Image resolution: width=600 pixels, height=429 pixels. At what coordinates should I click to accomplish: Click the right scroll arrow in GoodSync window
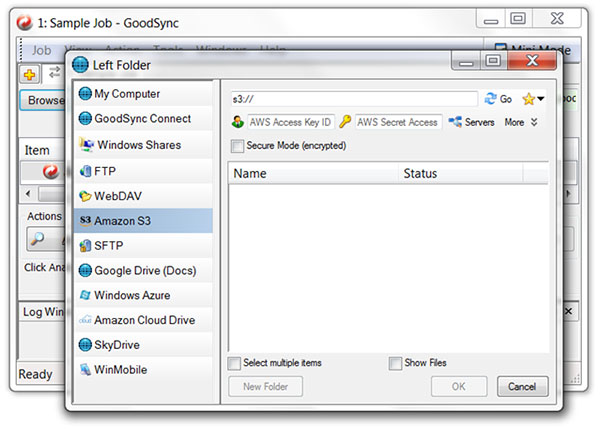coord(569,193)
